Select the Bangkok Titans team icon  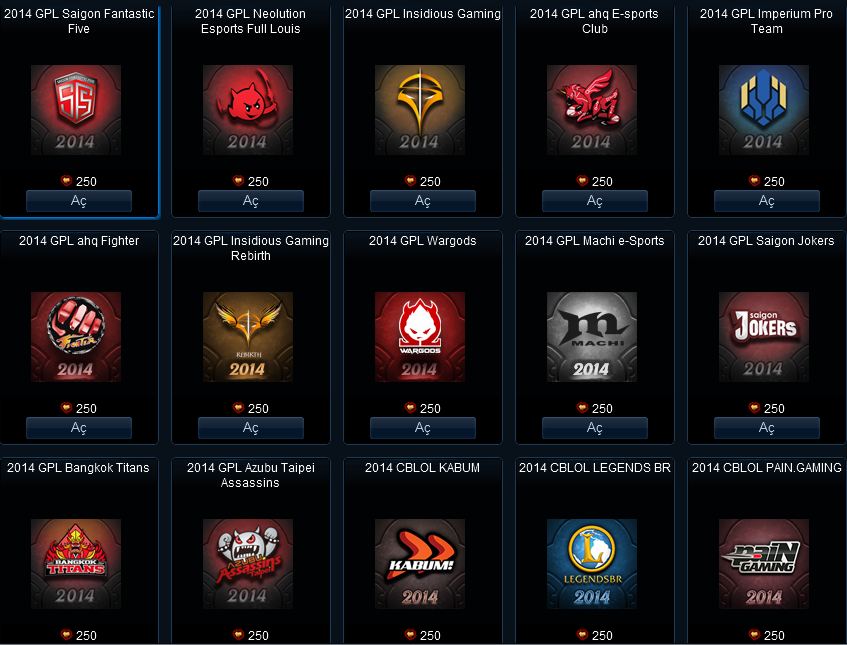pos(76,564)
